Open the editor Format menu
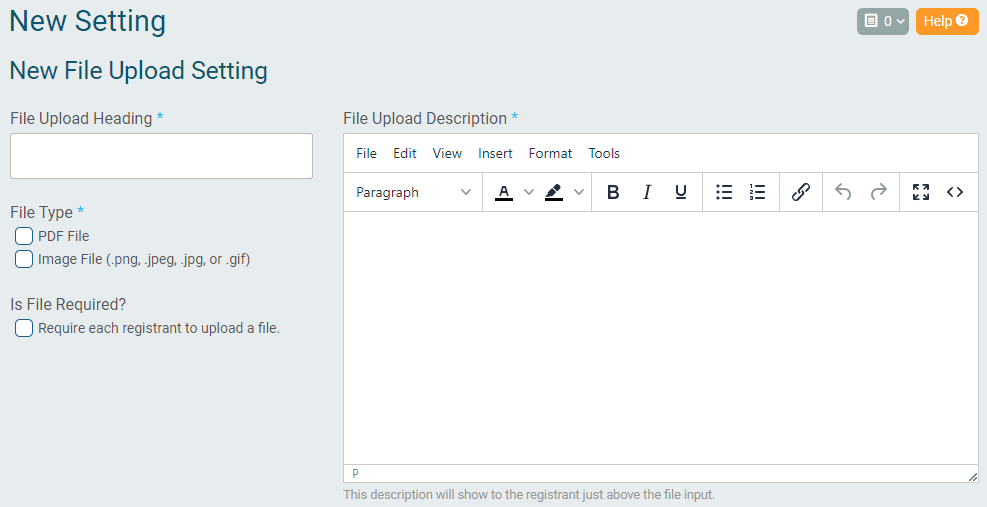The height and width of the screenshot is (507, 987). tap(550, 153)
